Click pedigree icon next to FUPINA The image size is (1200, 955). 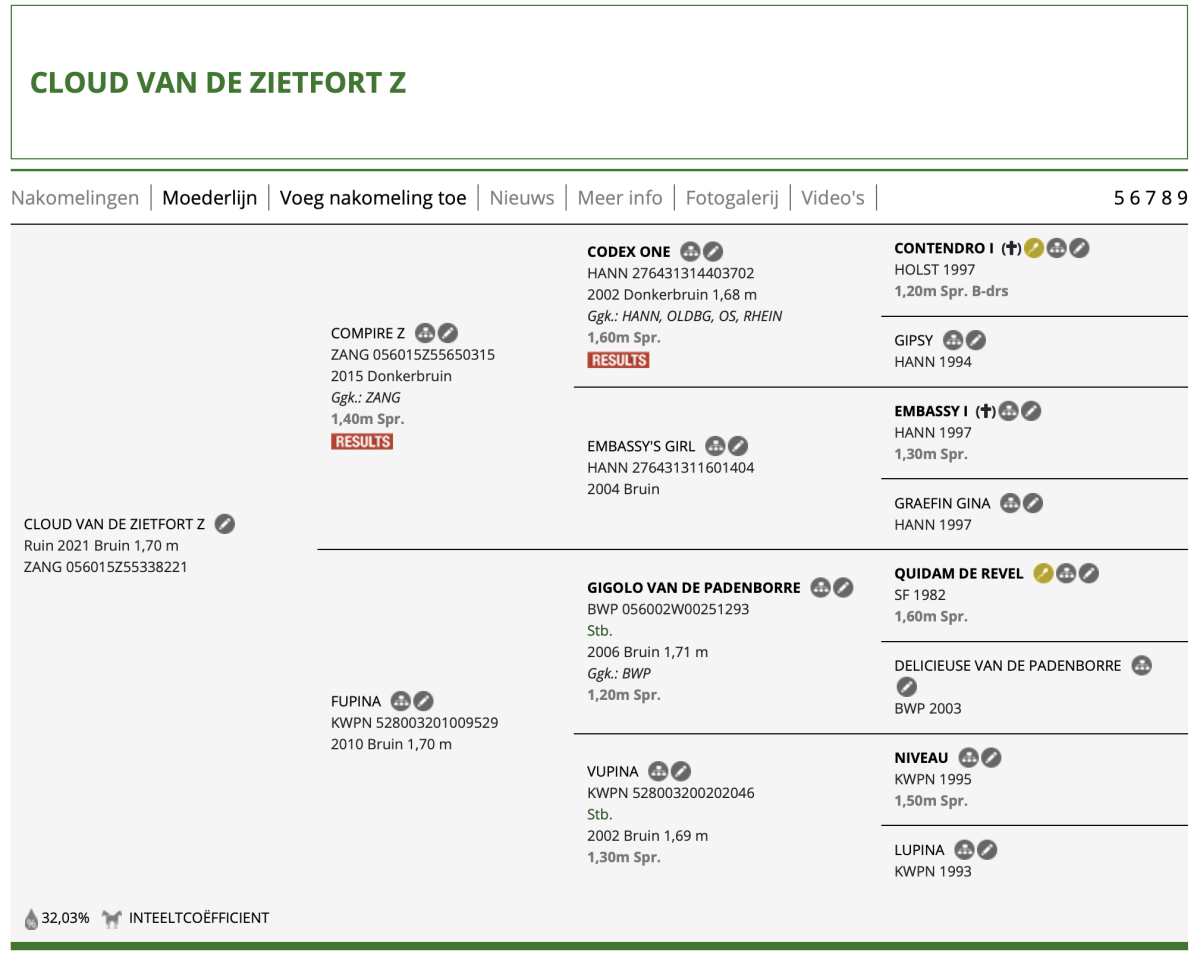point(401,701)
